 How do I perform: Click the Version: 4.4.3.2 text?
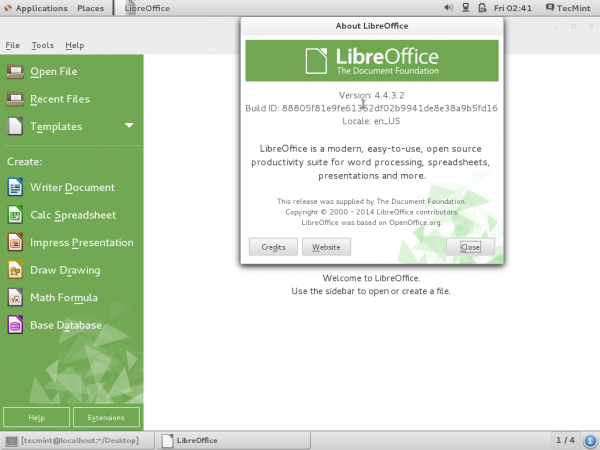pos(372,95)
